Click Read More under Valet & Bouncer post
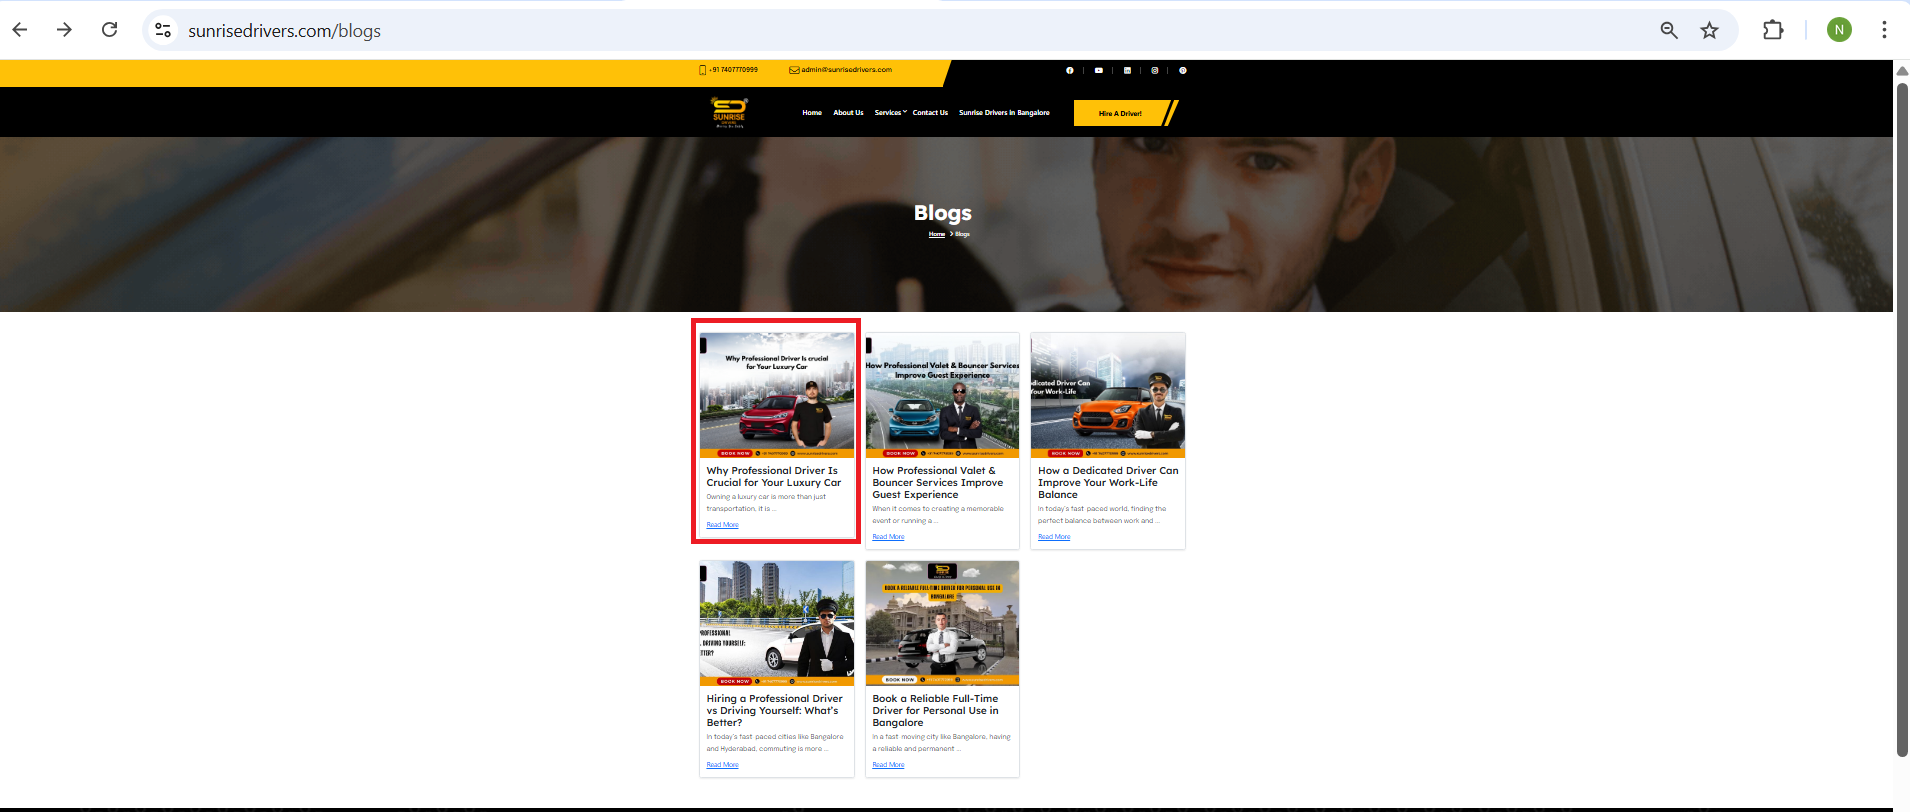1910x812 pixels. [x=888, y=537]
